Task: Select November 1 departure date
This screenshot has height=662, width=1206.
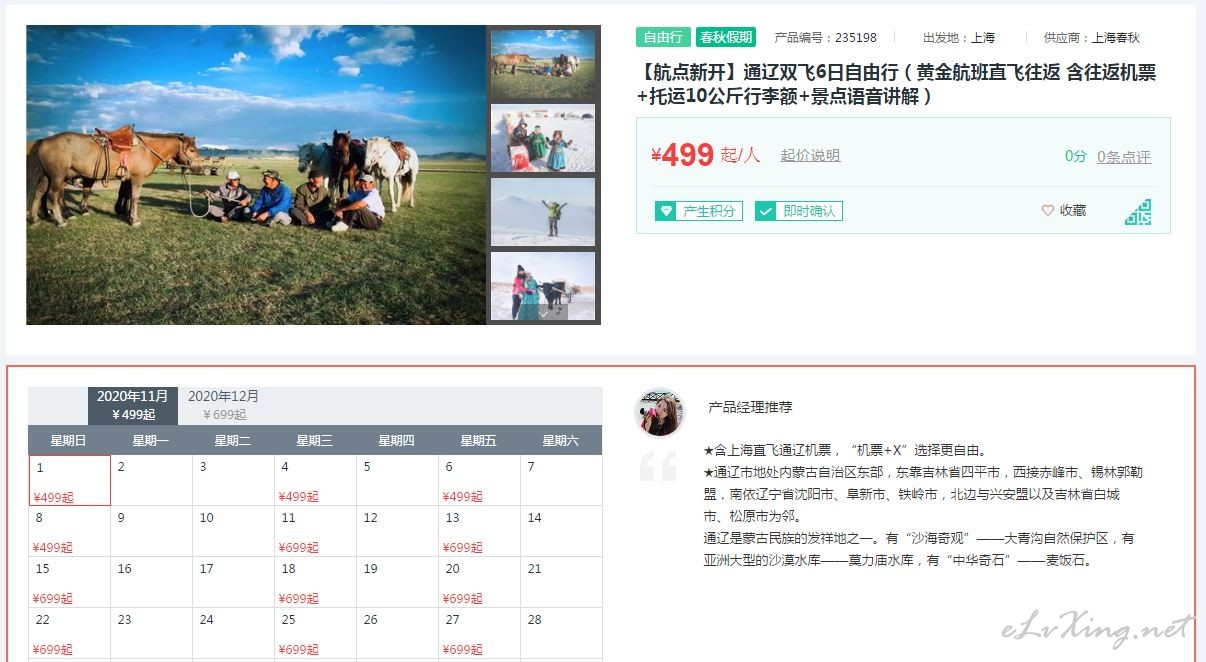Action: coord(70,481)
